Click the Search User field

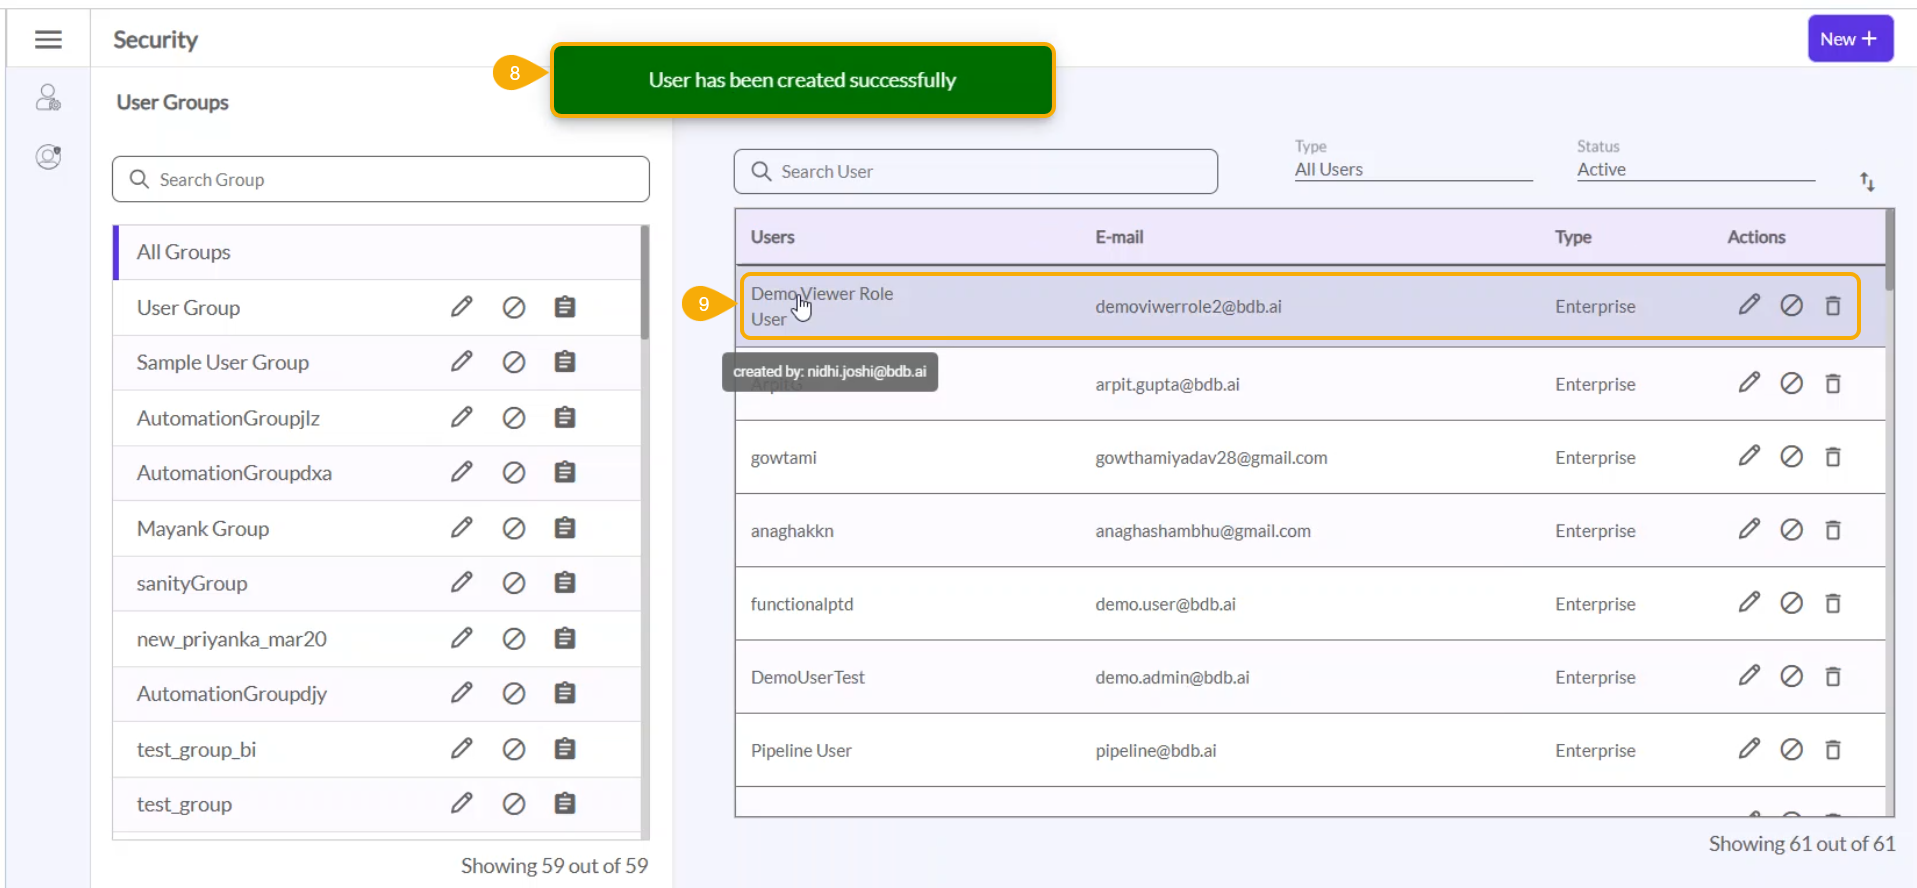[975, 172]
